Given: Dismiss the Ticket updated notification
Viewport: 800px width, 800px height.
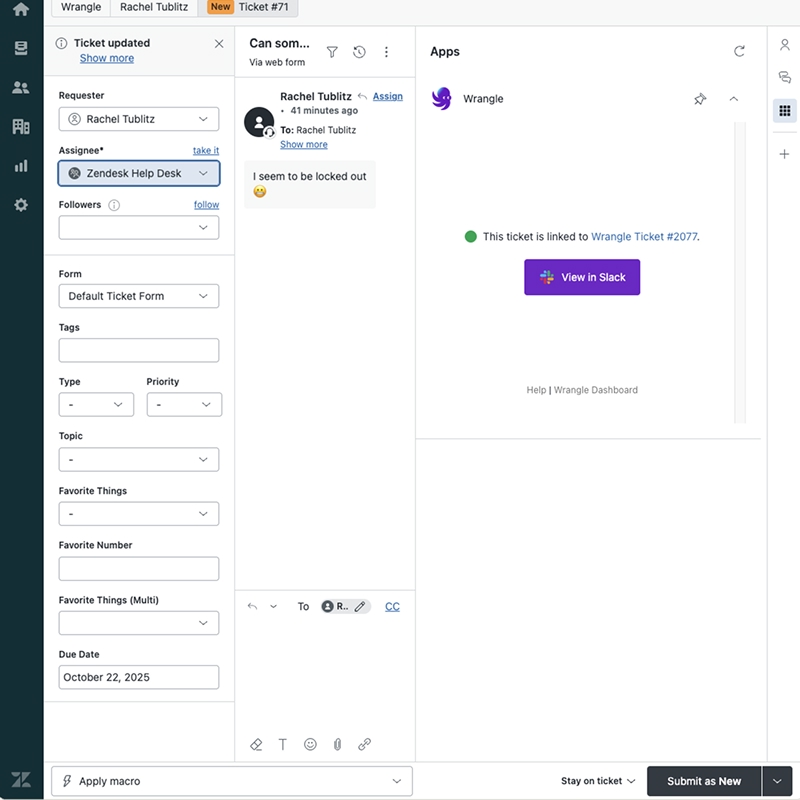Looking at the screenshot, I should [x=219, y=44].
